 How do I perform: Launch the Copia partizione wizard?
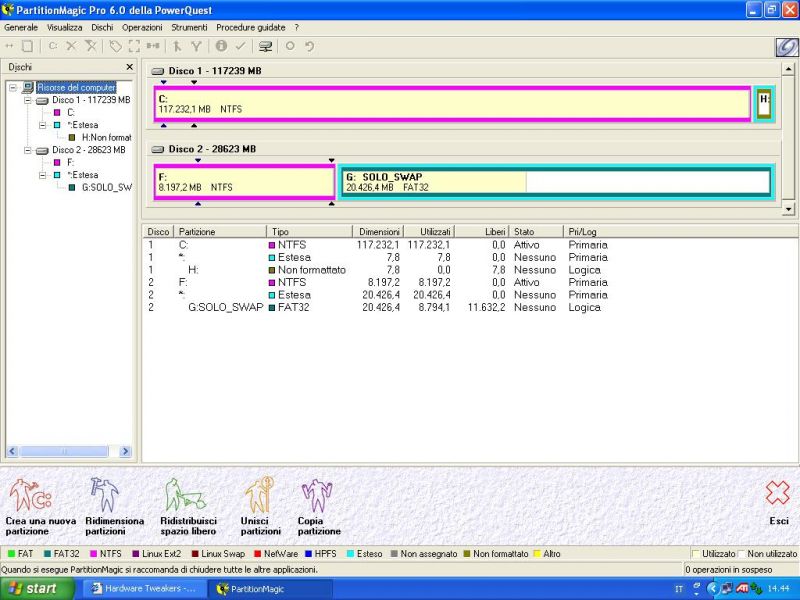tap(319, 507)
